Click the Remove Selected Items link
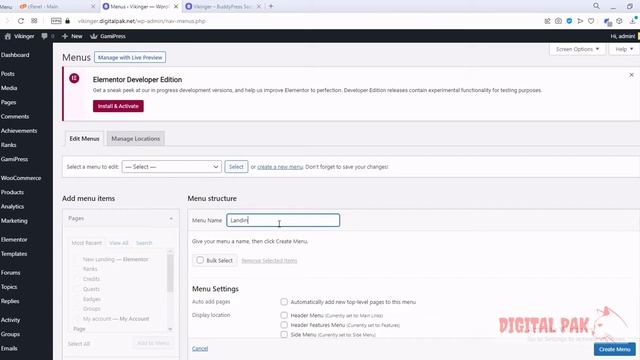Image resolution: width=640 pixels, height=360 pixels. coord(269,260)
